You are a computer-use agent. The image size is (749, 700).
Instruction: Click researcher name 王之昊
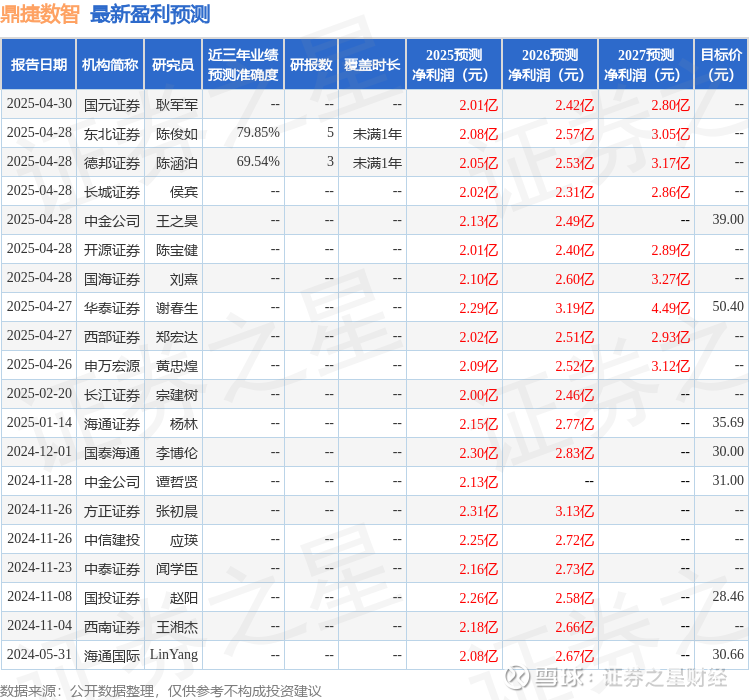[x=177, y=221]
